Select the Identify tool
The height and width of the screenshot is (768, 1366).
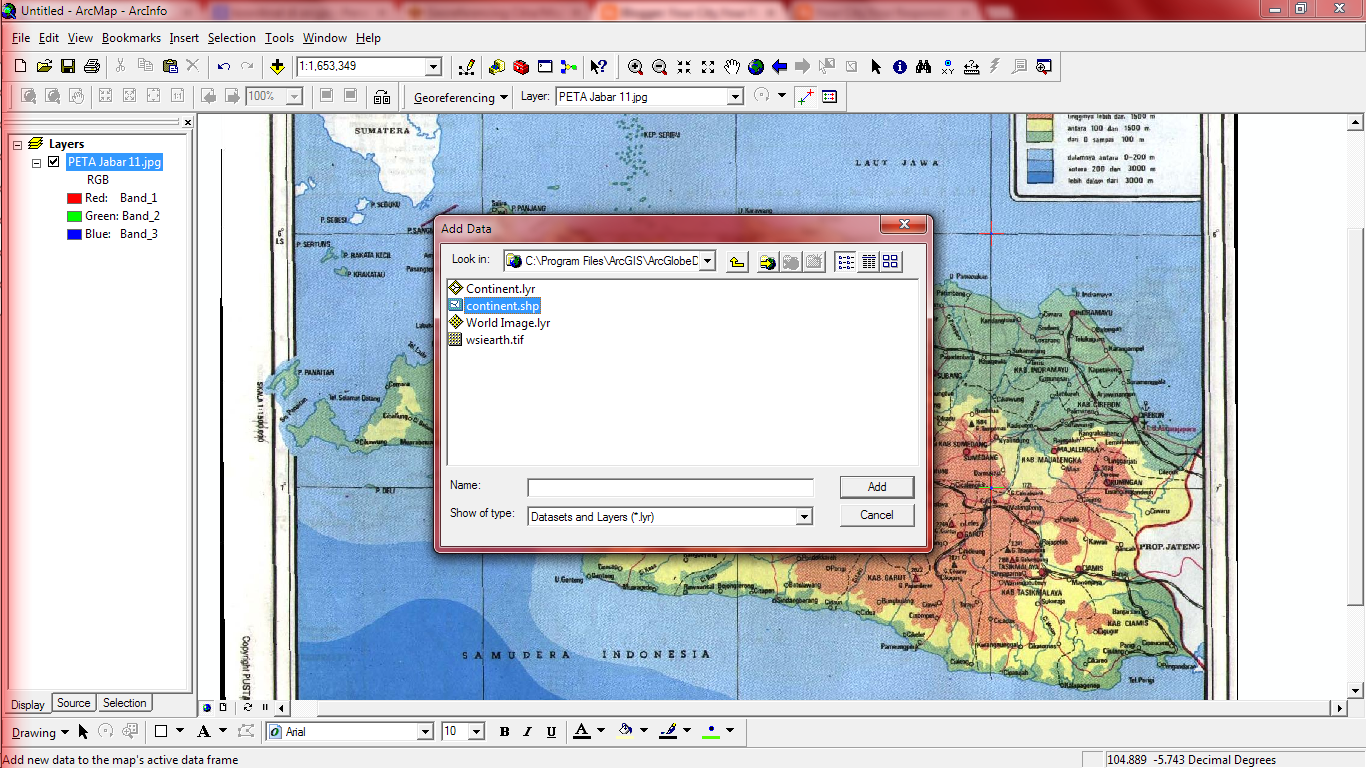pyautogui.click(x=900, y=66)
